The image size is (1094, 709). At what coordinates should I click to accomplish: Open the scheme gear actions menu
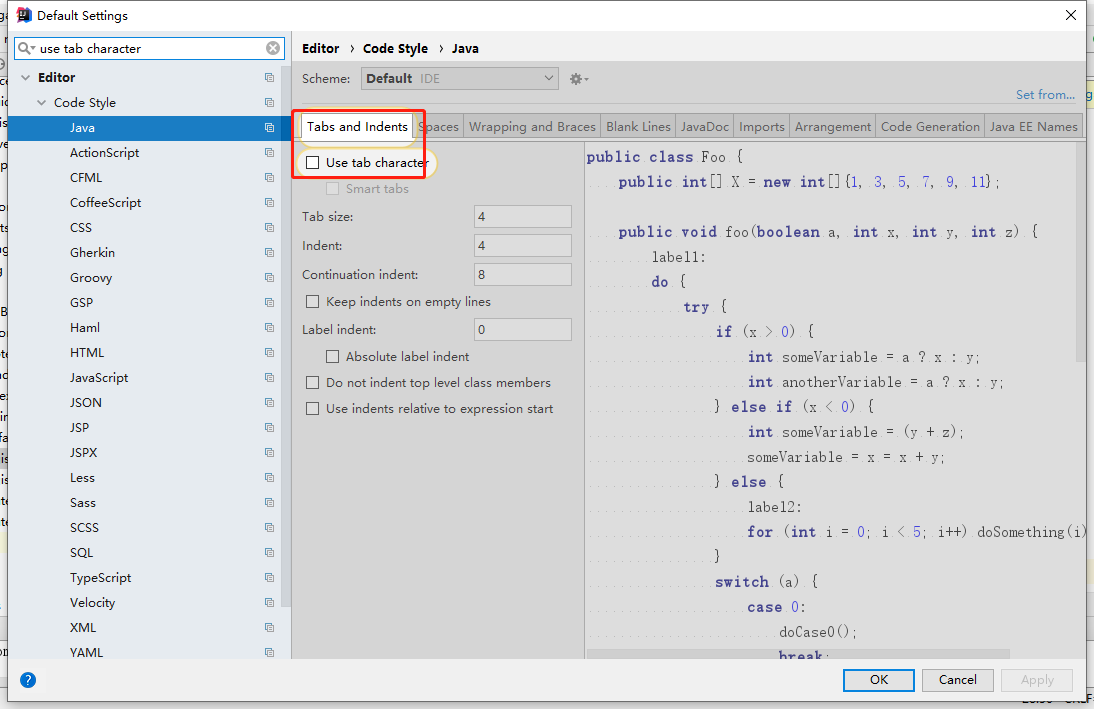578,79
